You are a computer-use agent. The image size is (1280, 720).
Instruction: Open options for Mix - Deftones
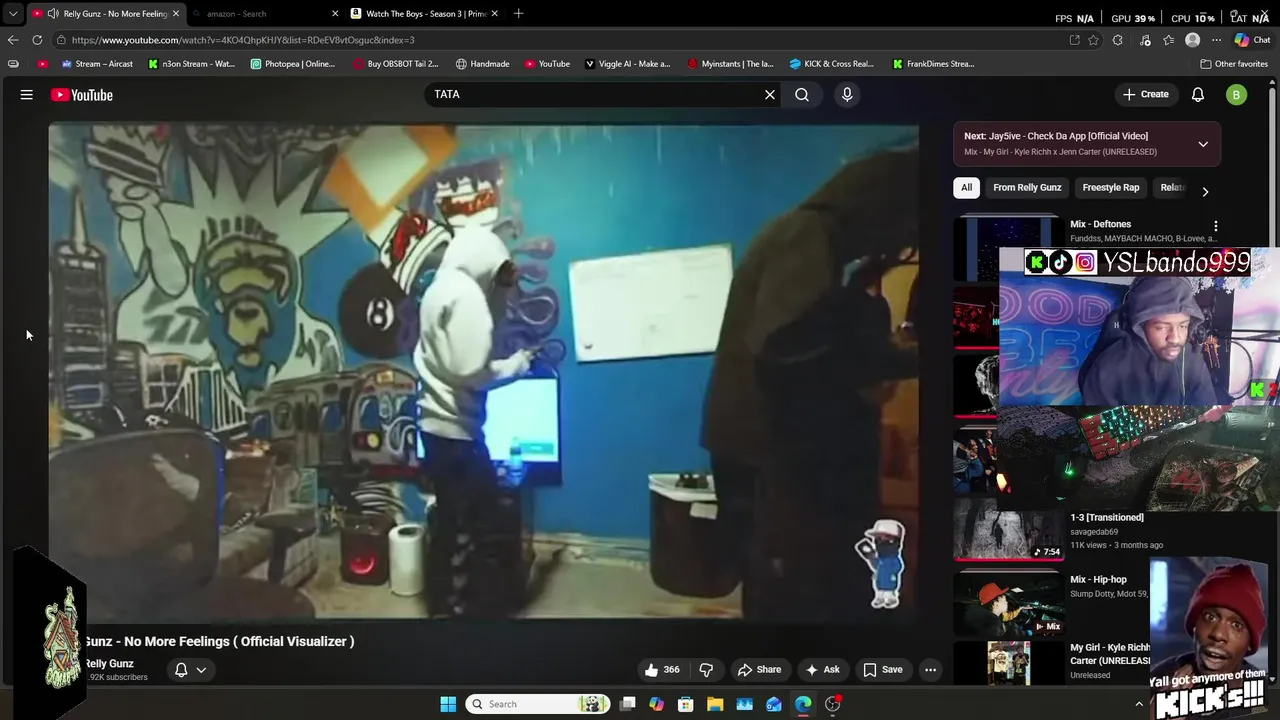click(1216, 226)
